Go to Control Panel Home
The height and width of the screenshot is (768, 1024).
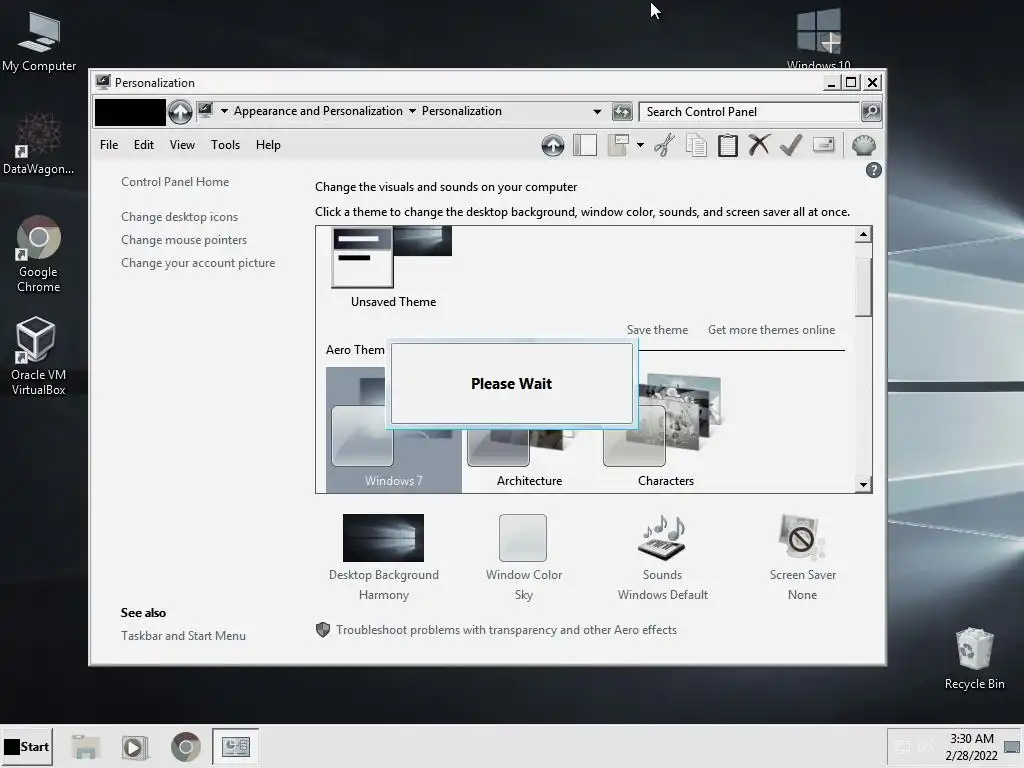pos(175,182)
